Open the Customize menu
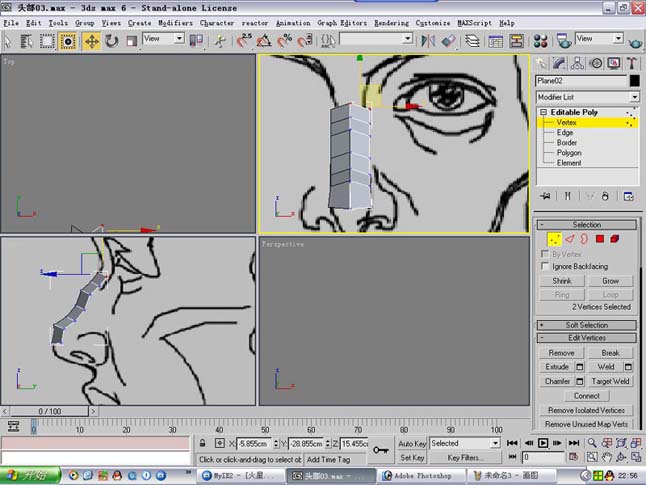The width and height of the screenshot is (646, 485). pos(433,23)
